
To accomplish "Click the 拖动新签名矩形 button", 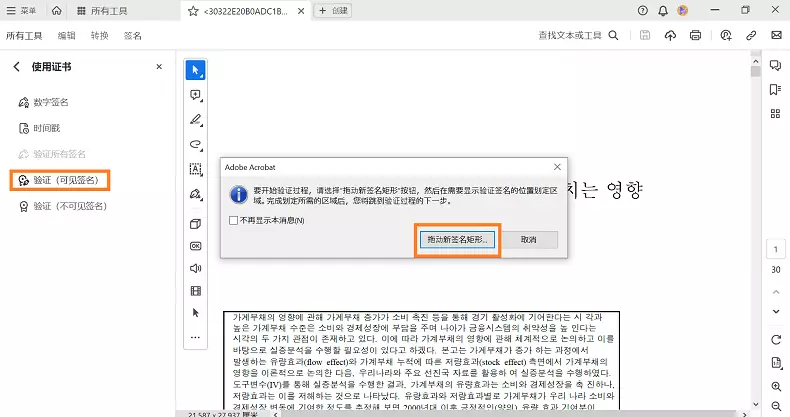I will coord(456,240).
